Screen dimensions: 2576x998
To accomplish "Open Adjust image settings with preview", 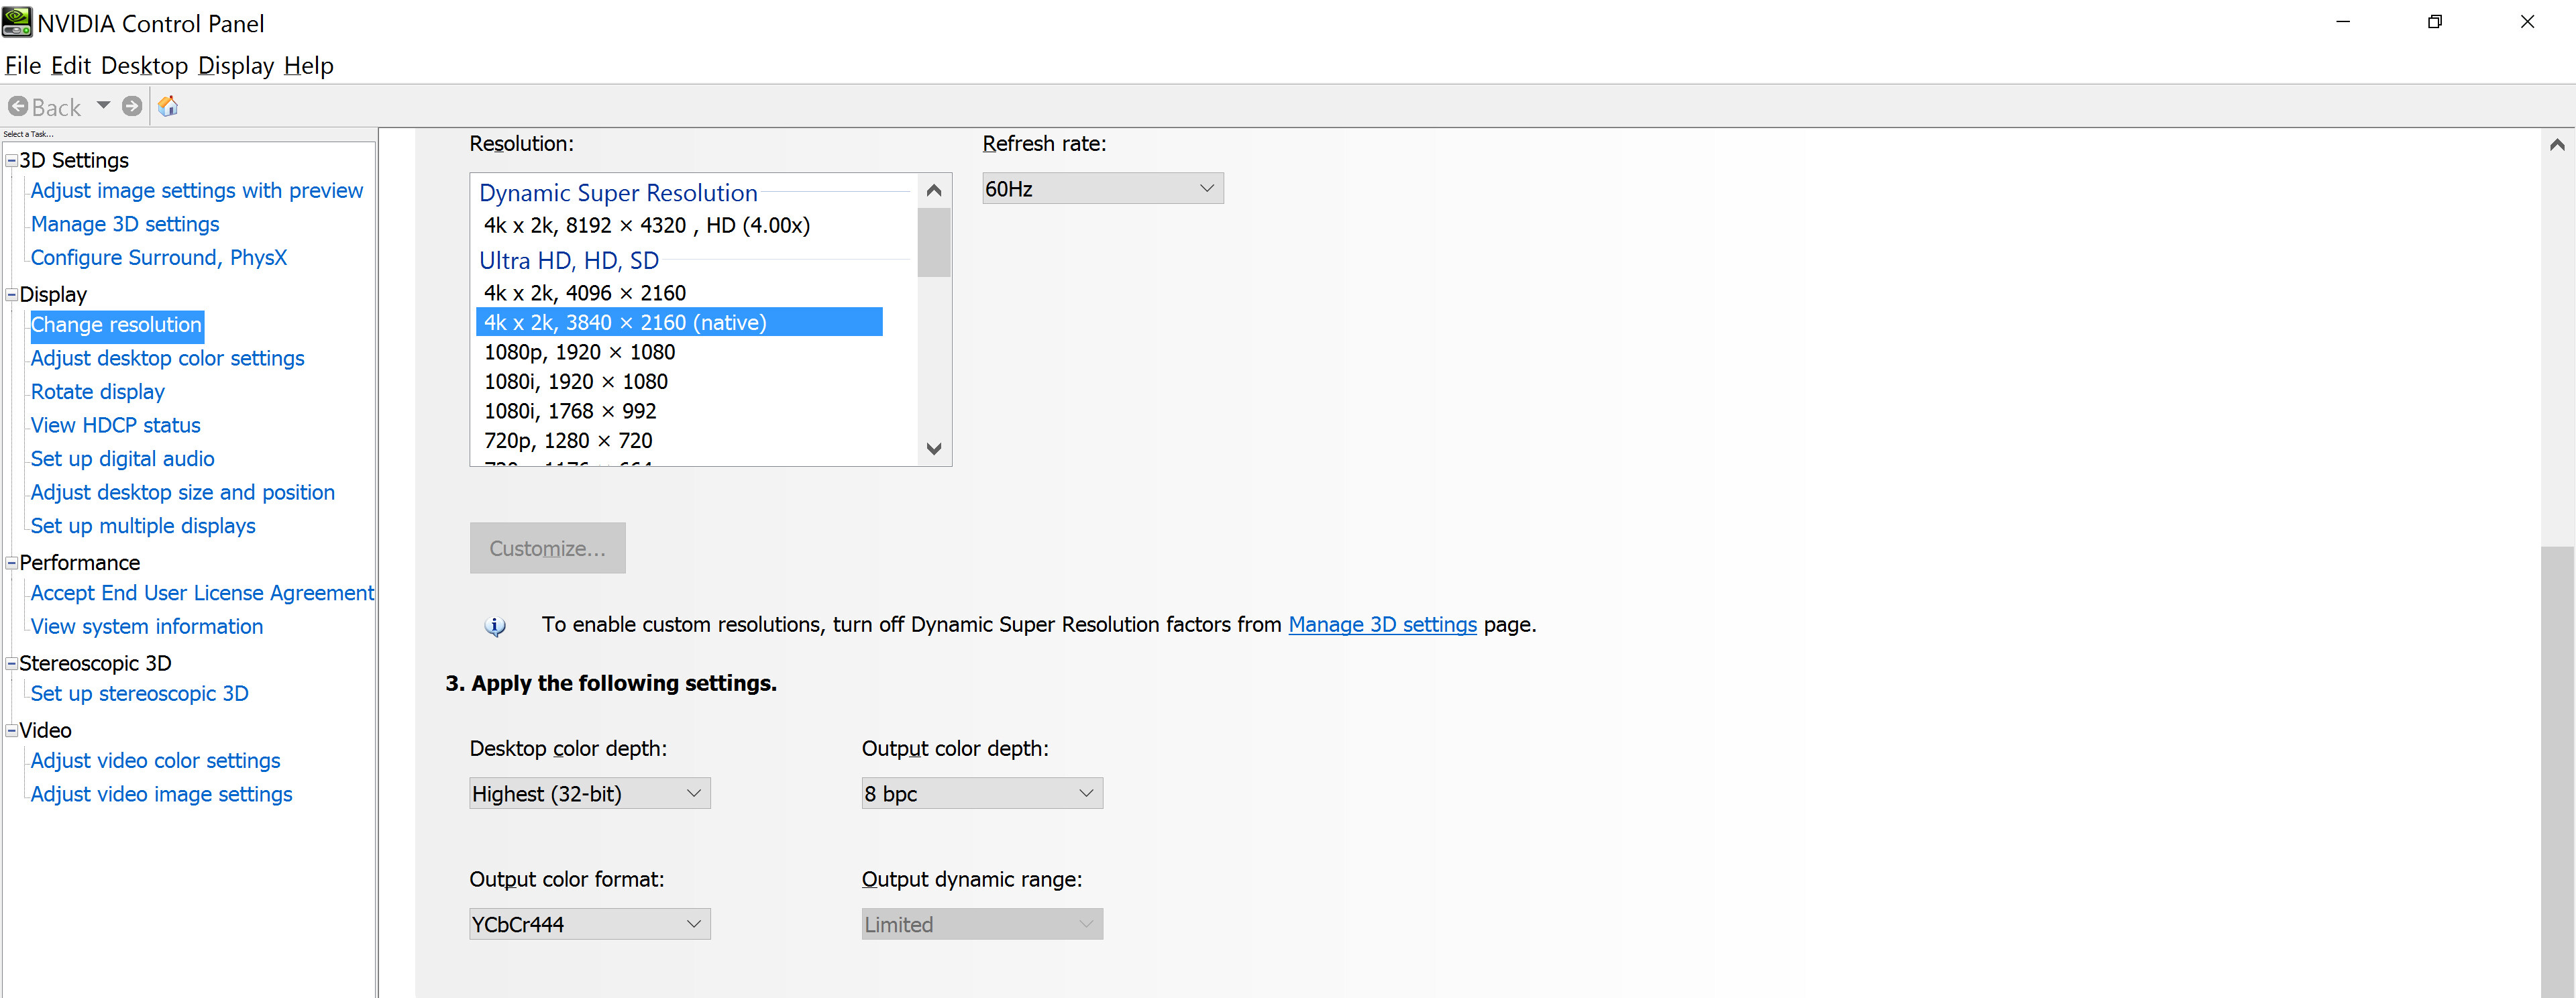I will point(197,191).
